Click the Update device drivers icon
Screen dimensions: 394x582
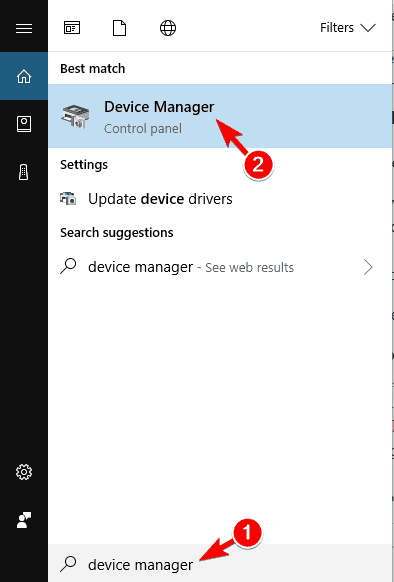68,199
